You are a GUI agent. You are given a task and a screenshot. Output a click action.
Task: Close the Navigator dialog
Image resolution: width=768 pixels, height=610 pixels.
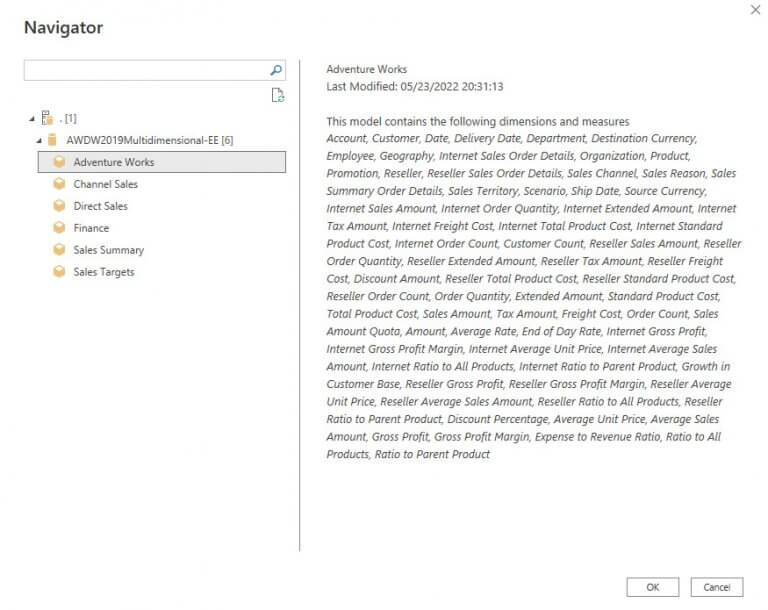point(755,9)
